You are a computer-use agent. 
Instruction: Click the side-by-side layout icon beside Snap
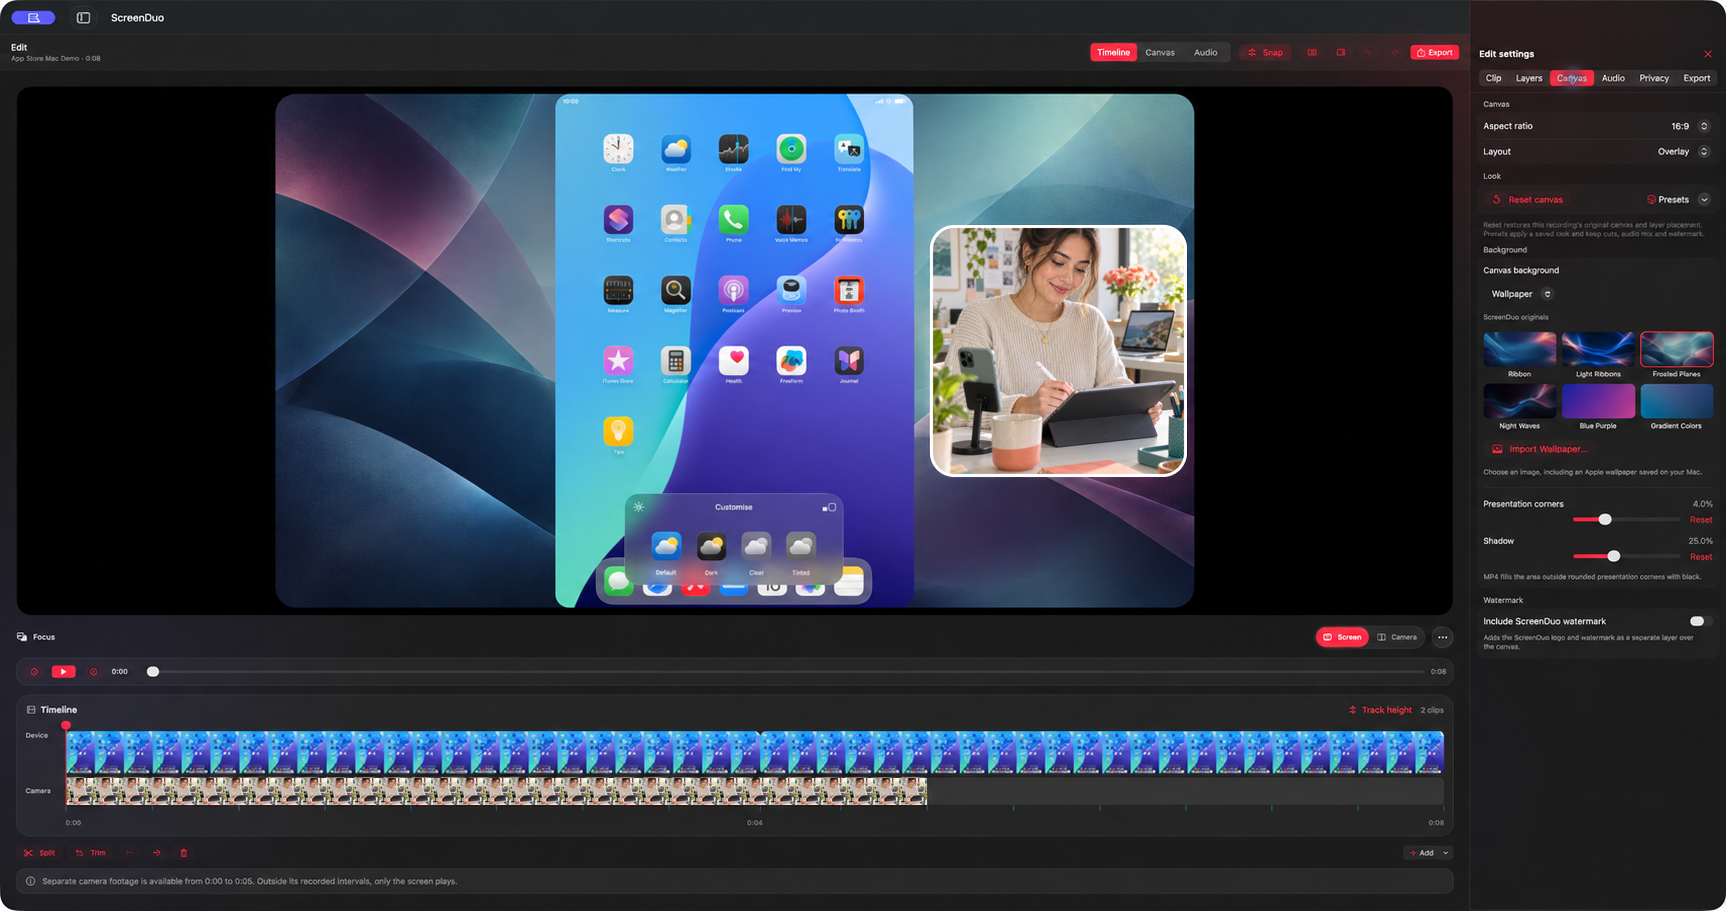click(1312, 53)
